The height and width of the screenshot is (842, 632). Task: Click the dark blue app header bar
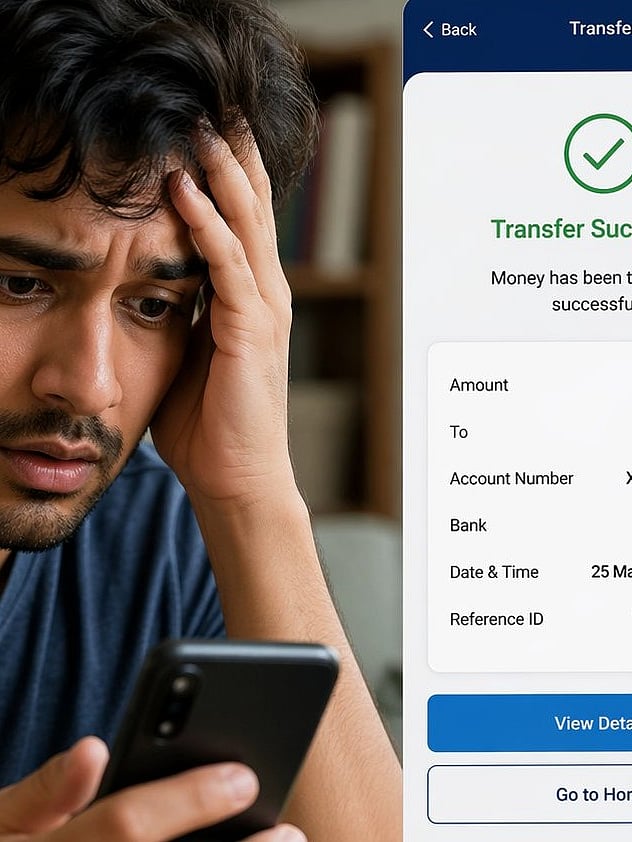518,35
